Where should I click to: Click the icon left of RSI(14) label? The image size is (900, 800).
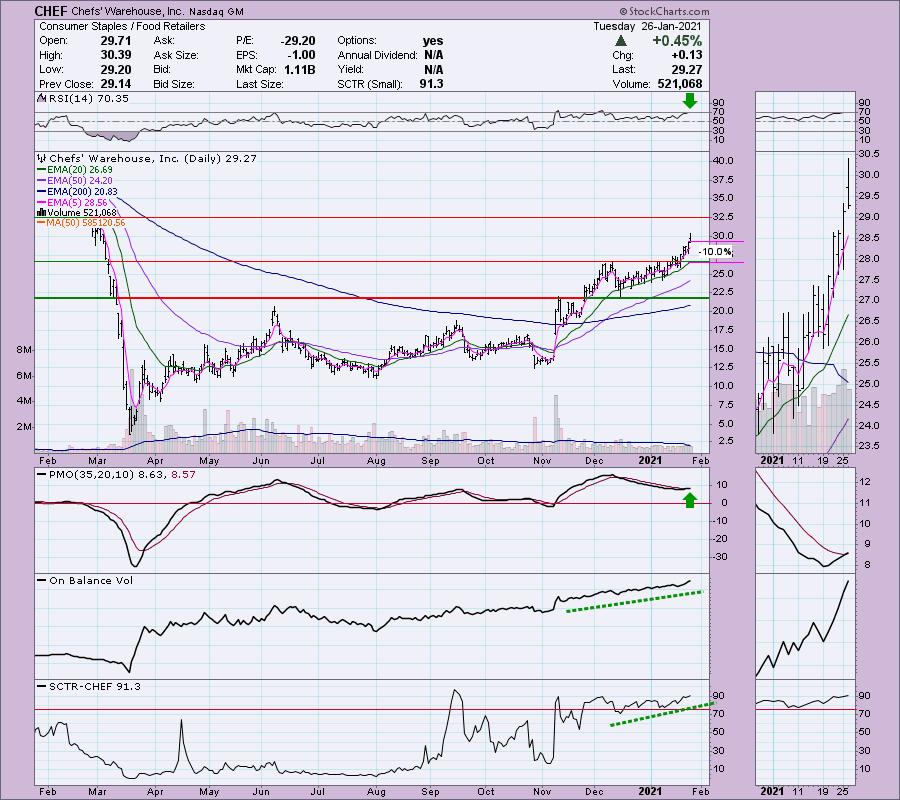pyautogui.click(x=41, y=98)
